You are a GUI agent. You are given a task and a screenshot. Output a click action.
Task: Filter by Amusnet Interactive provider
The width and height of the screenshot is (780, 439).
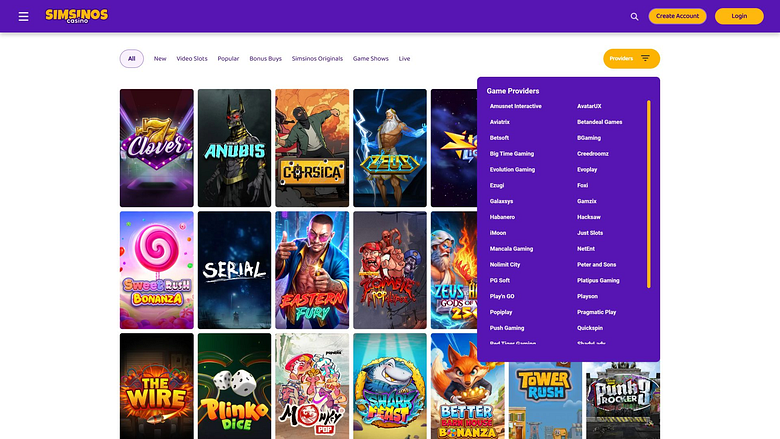click(x=515, y=106)
